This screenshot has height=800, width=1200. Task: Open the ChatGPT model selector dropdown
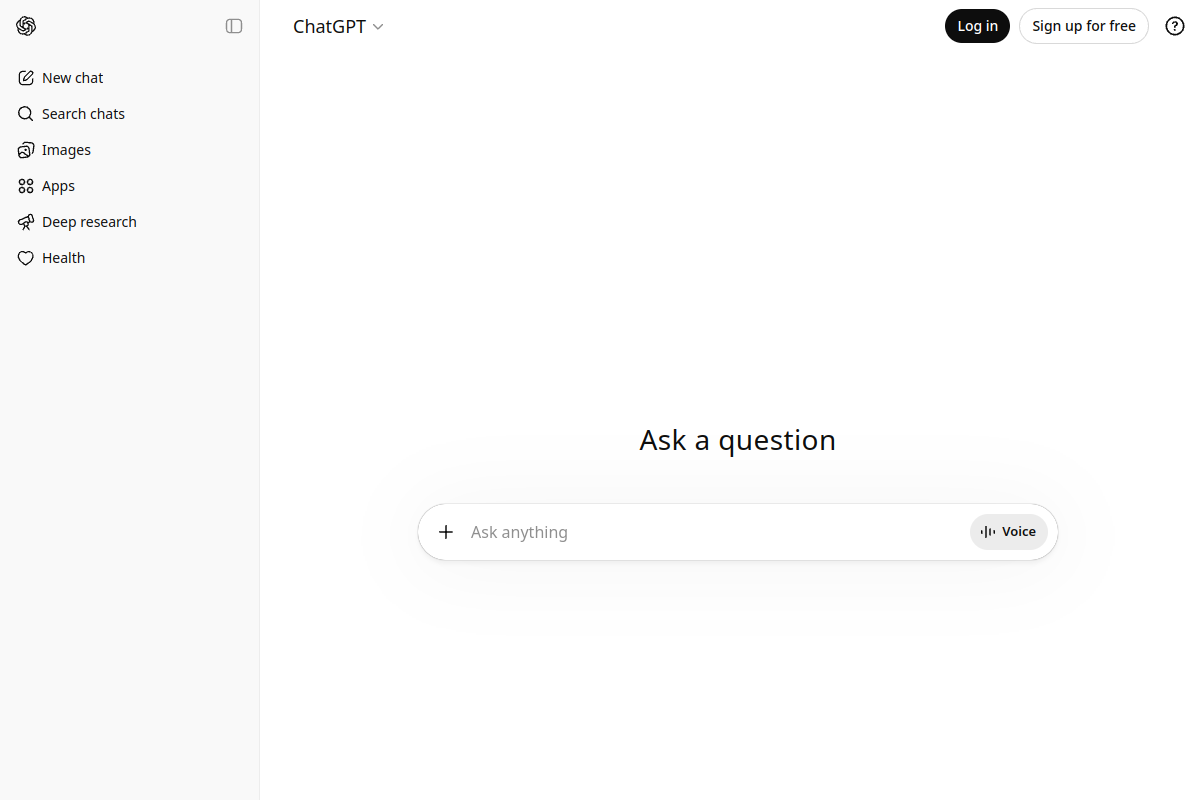click(x=338, y=26)
